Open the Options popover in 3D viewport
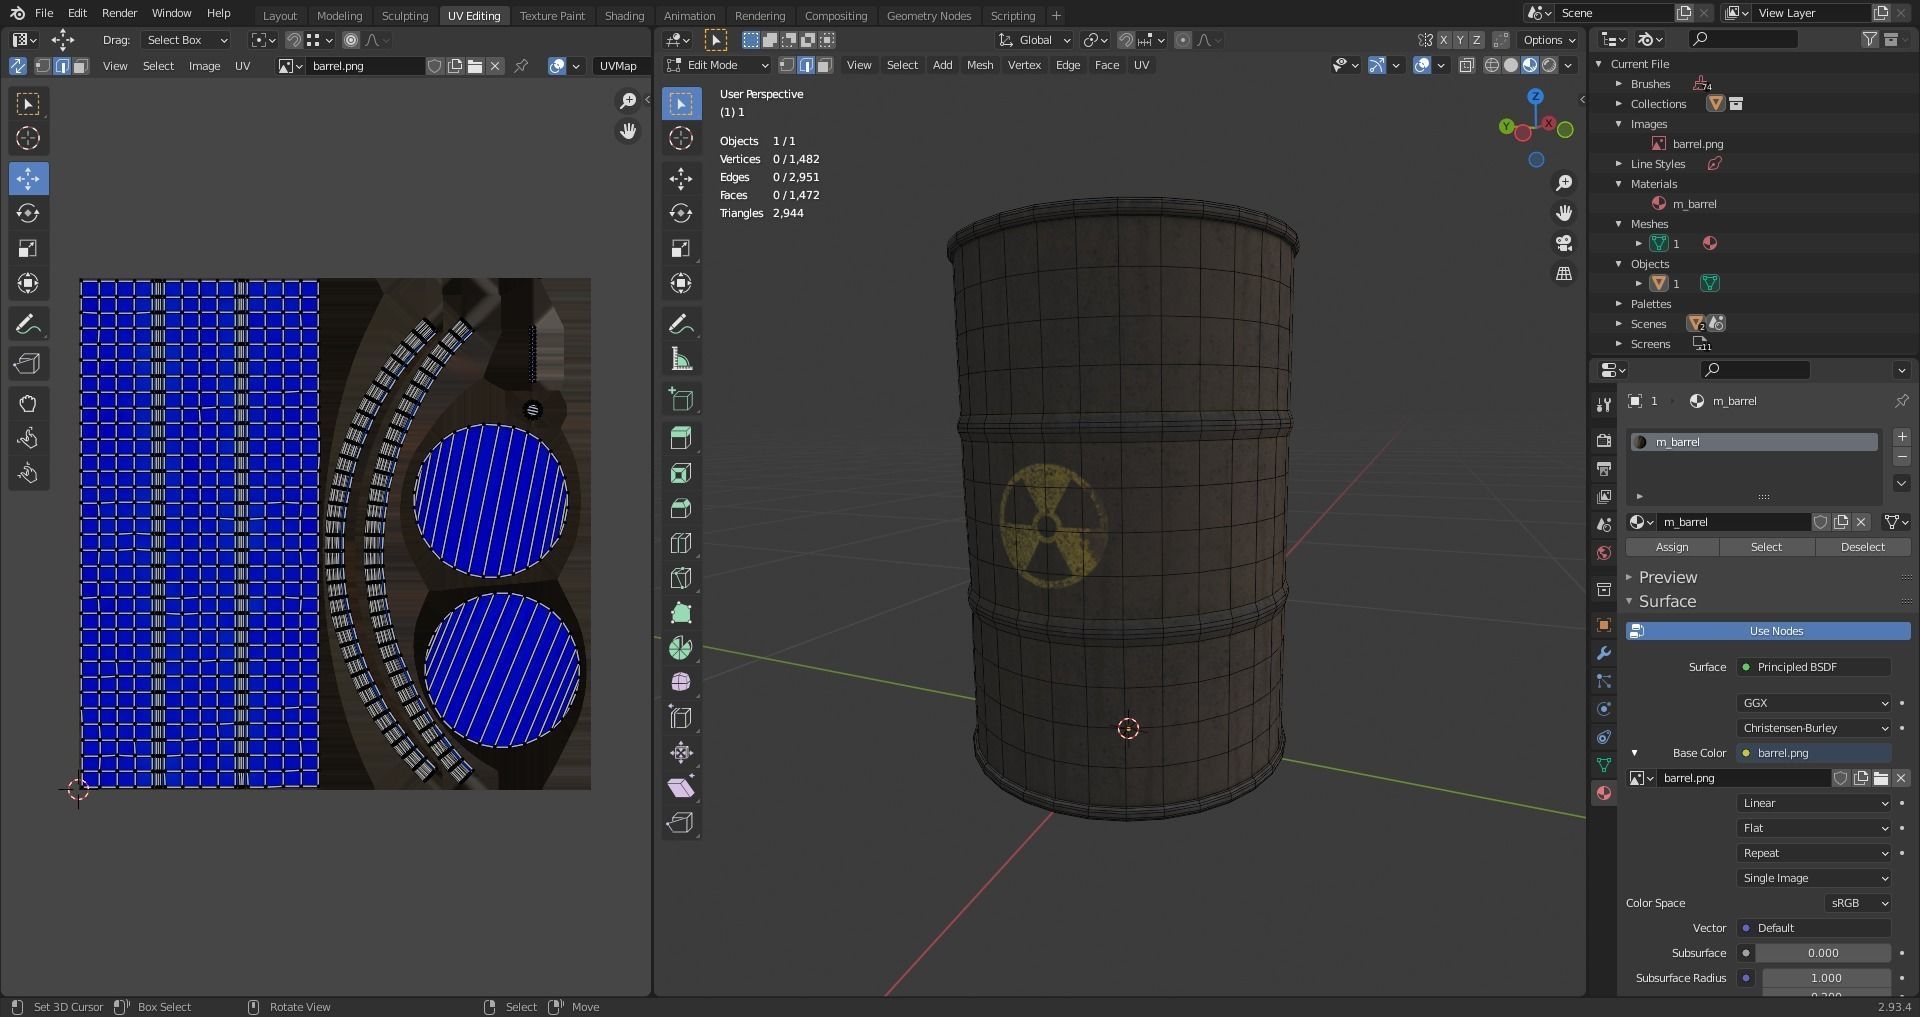1920x1017 pixels. (x=1548, y=40)
